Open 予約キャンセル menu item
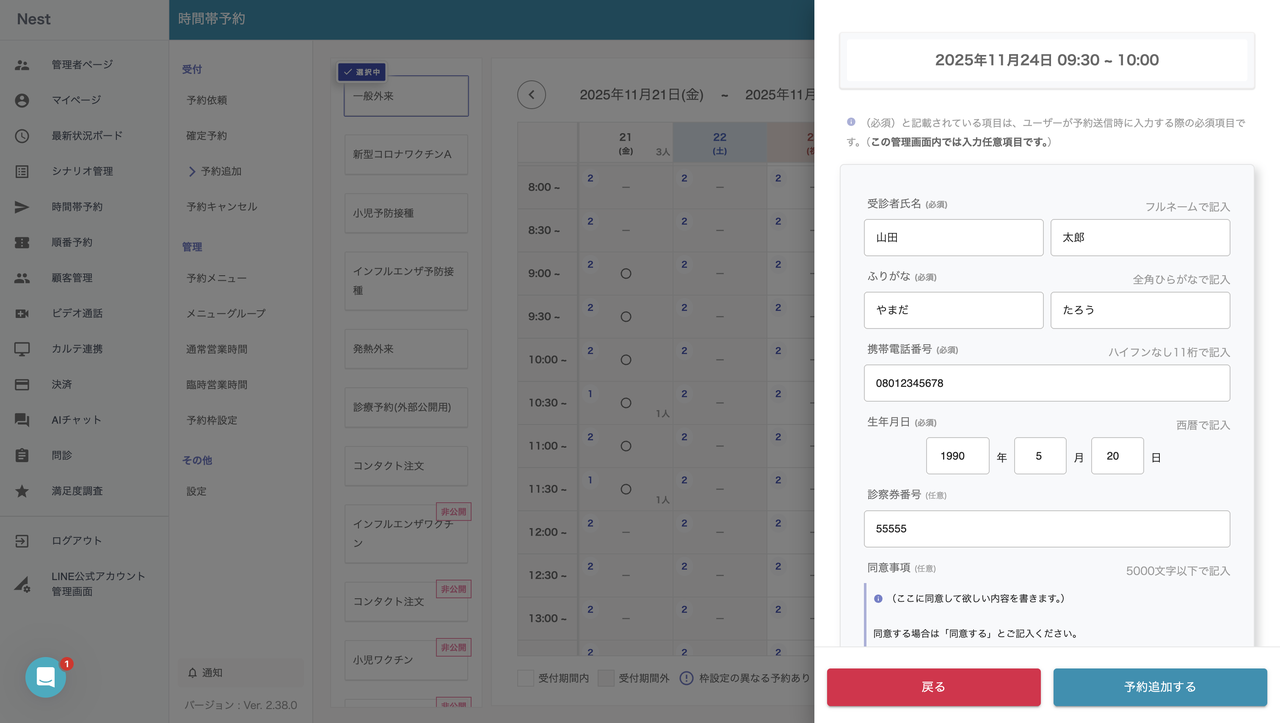Viewport: 1280px width, 723px height. (x=222, y=207)
